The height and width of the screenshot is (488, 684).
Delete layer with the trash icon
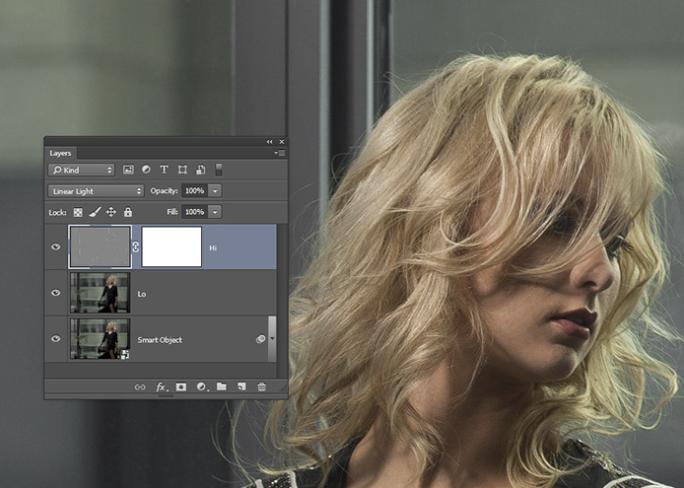261,386
